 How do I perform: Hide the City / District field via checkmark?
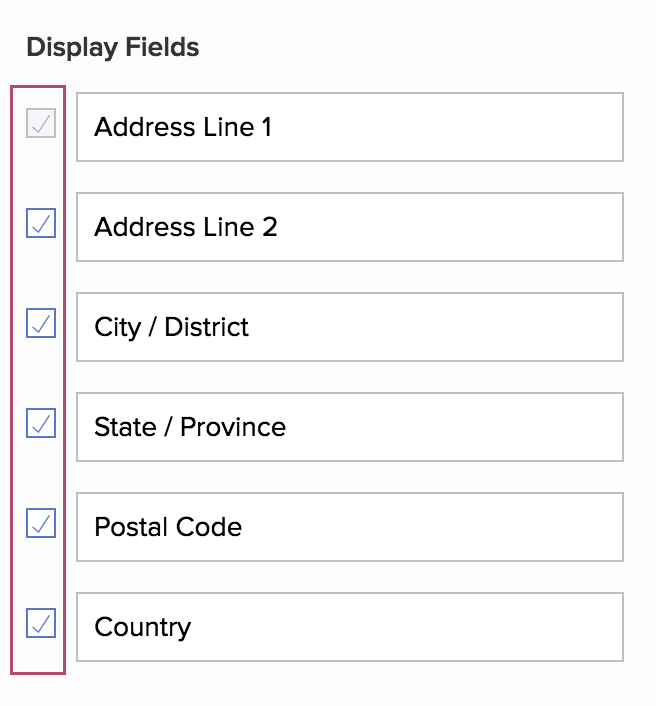[x=41, y=324]
